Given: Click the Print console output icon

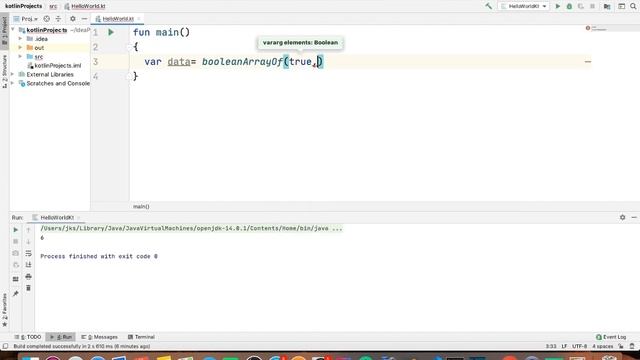Looking at the screenshot, I should [x=28, y=277].
